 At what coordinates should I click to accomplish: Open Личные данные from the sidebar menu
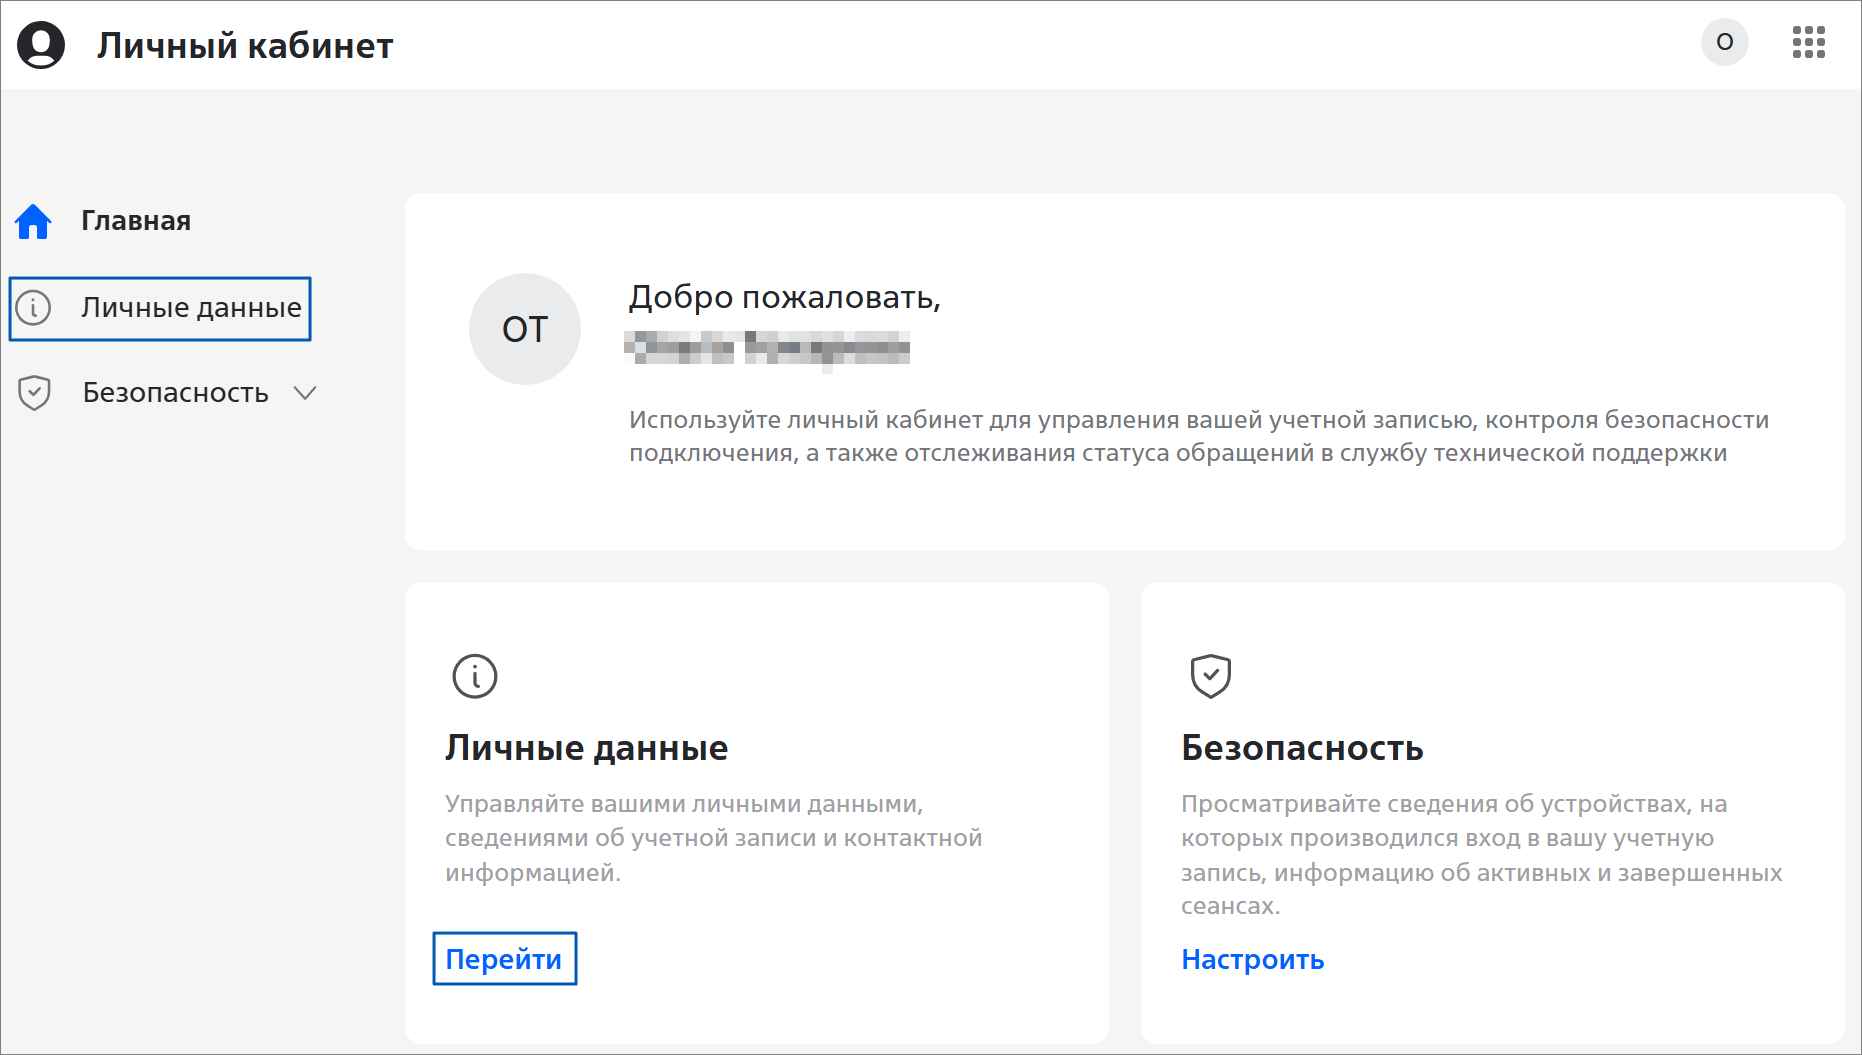[x=191, y=308]
